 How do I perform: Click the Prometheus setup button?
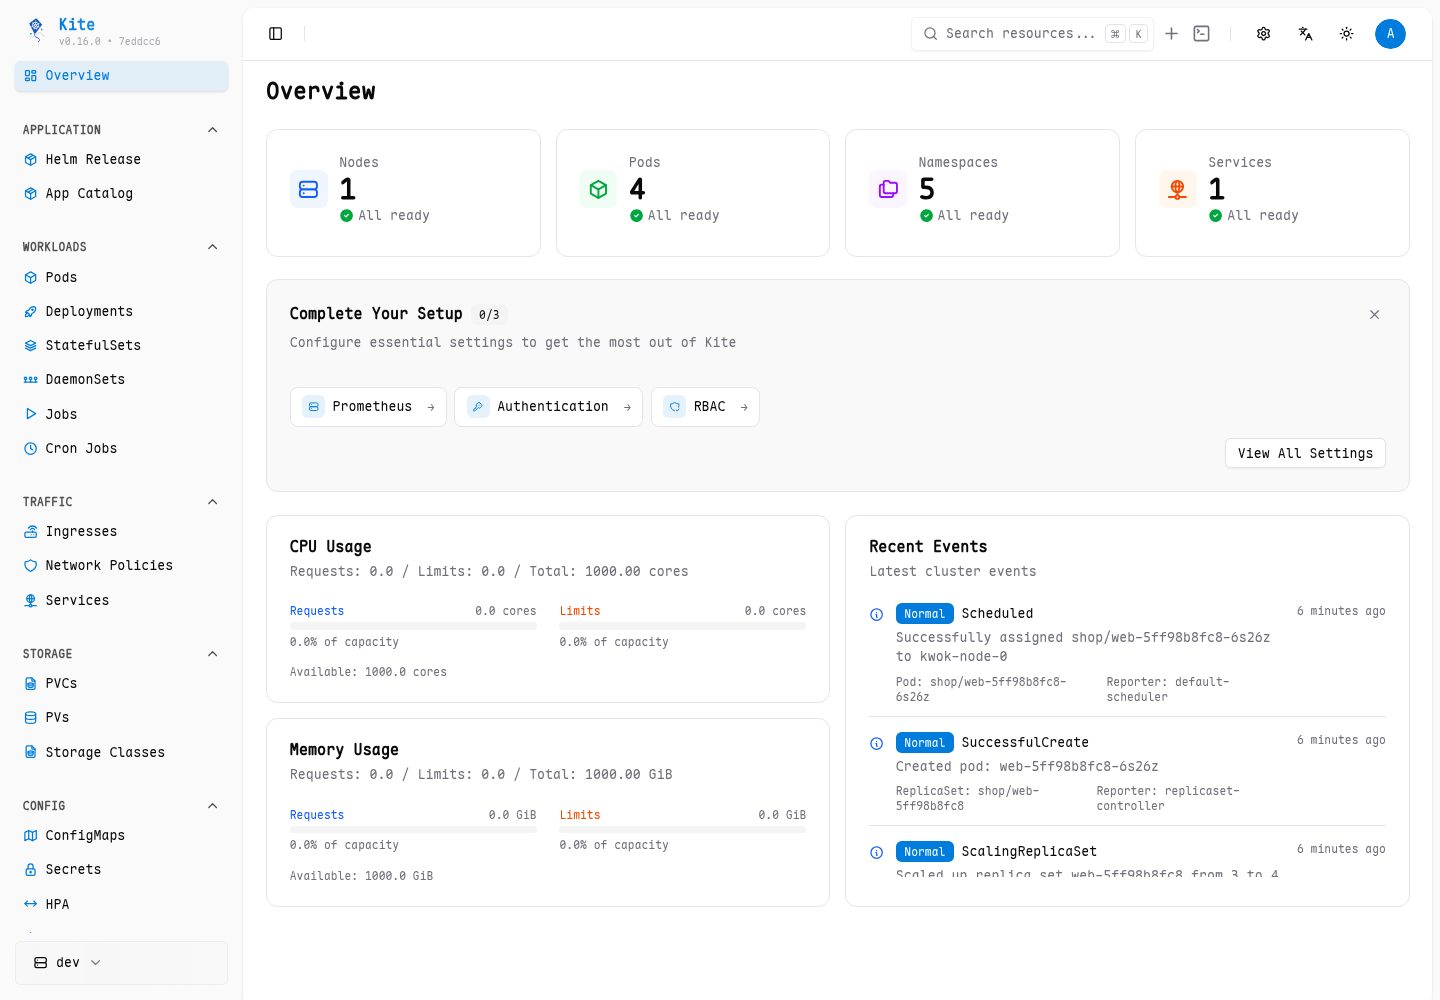(x=368, y=407)
